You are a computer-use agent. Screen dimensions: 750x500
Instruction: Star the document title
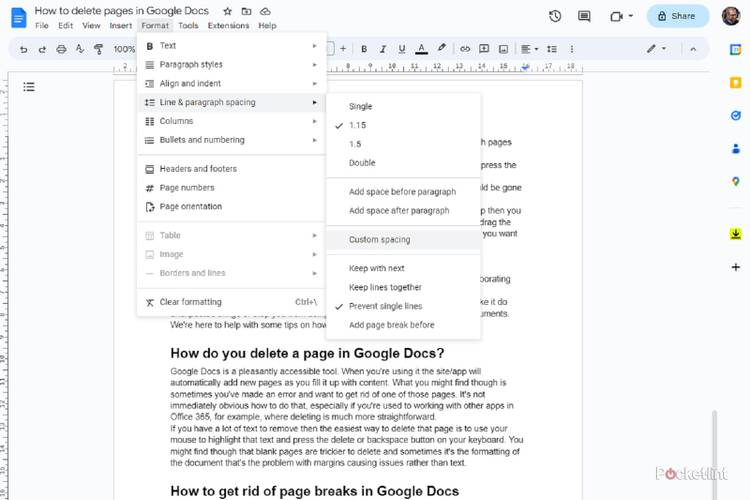[228, 11]
